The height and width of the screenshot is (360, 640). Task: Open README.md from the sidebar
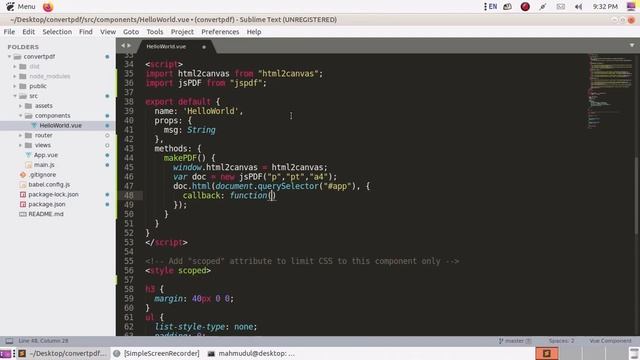46,214
